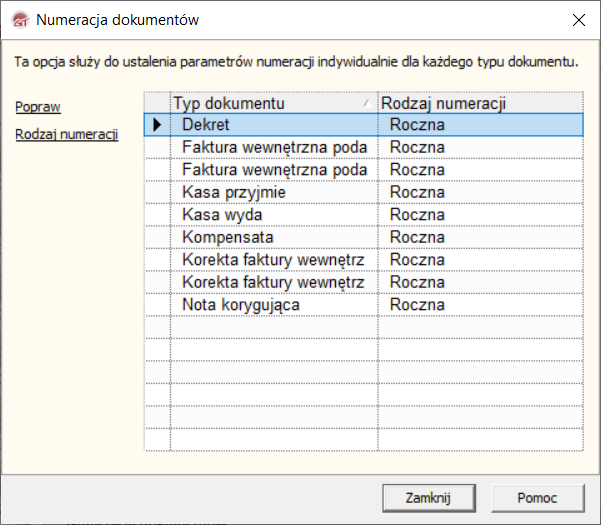The image size is (601, 525).
Task: Click the Roczna cell for Kompensata
Action: click(479, 237)
